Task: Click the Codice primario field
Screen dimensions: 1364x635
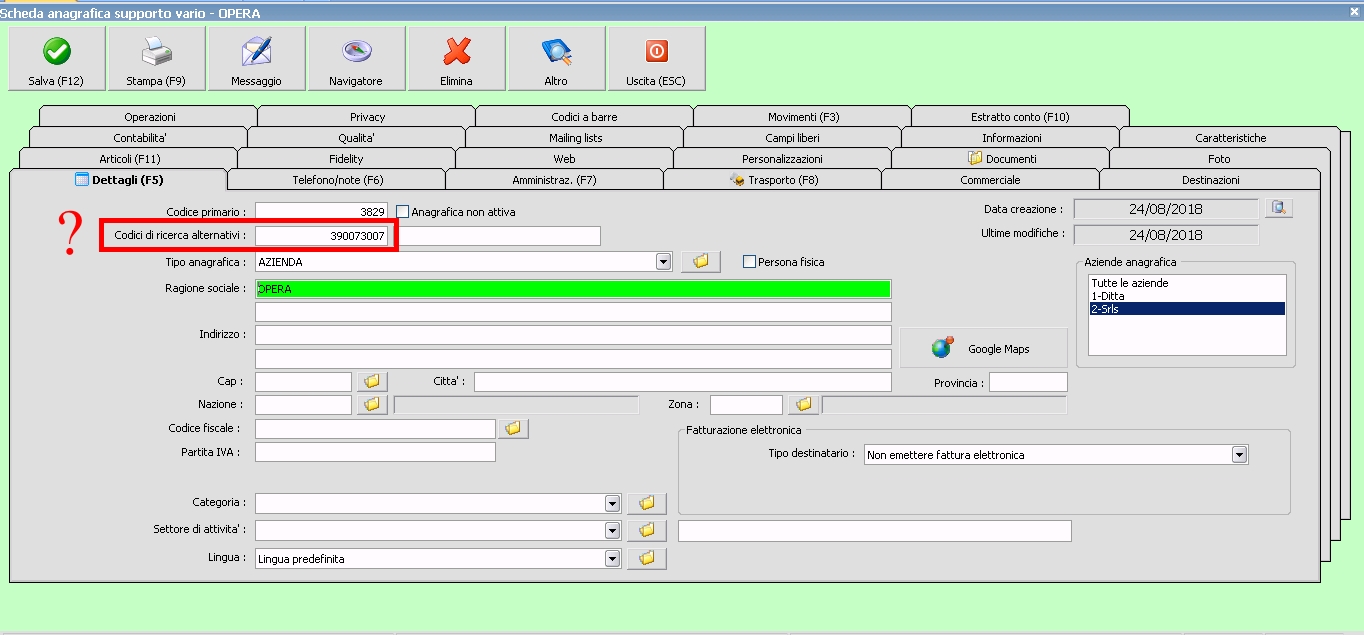Action: coord(321,211)
